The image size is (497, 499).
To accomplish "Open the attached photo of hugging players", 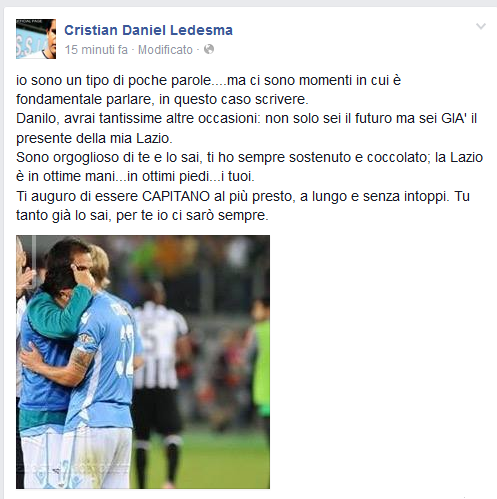I will tap(143, 362).
